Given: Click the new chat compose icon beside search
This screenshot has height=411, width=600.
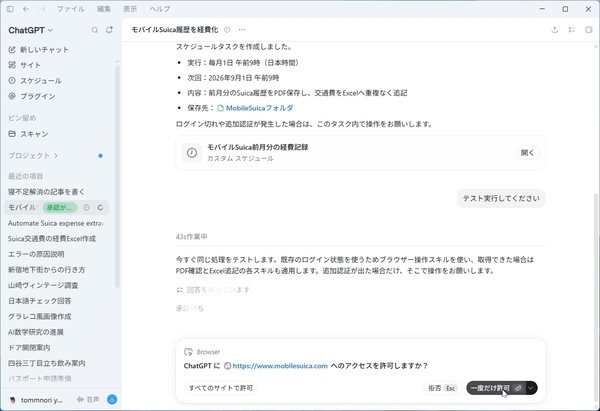Looking at the screenshot, I should (x=109, y=30).
